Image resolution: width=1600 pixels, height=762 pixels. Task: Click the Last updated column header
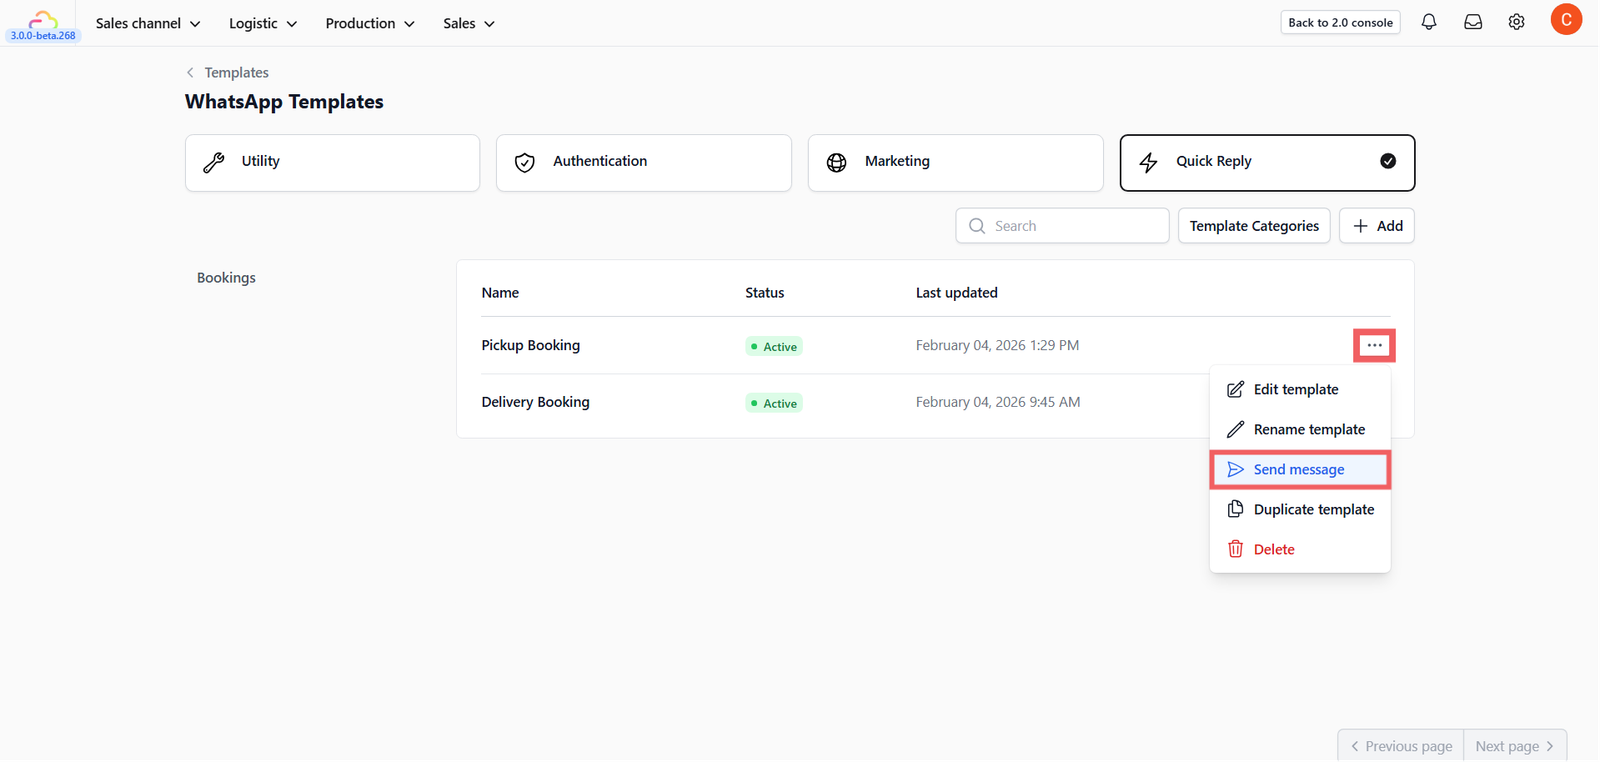(x=956, y=293)
